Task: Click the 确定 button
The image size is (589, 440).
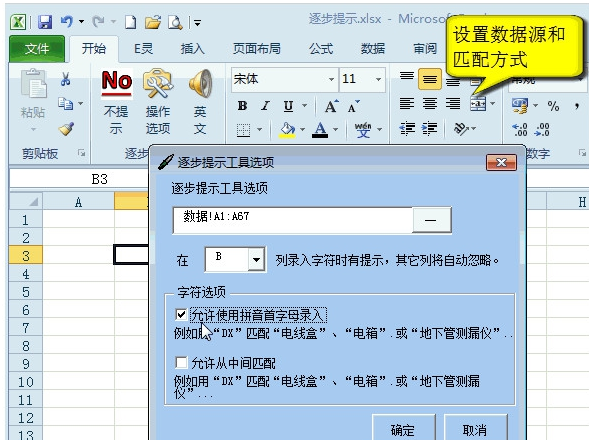Action: coord(404,429)
